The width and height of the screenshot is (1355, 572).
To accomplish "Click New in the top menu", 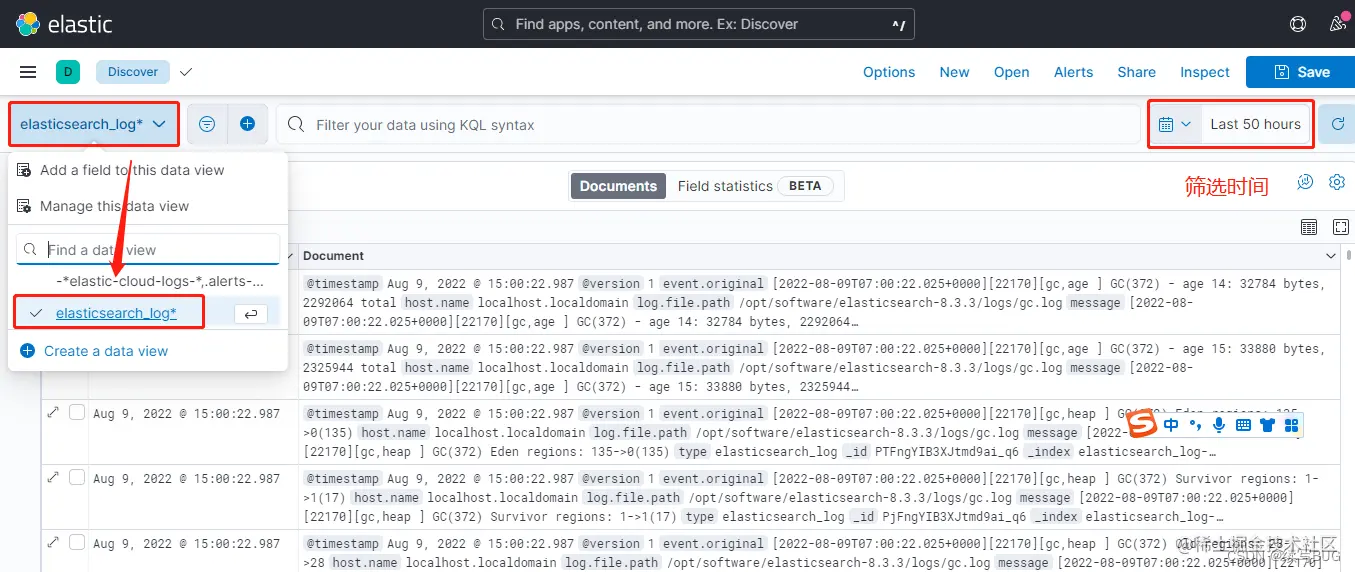I will pyautogui.click(x=954, y=72).
